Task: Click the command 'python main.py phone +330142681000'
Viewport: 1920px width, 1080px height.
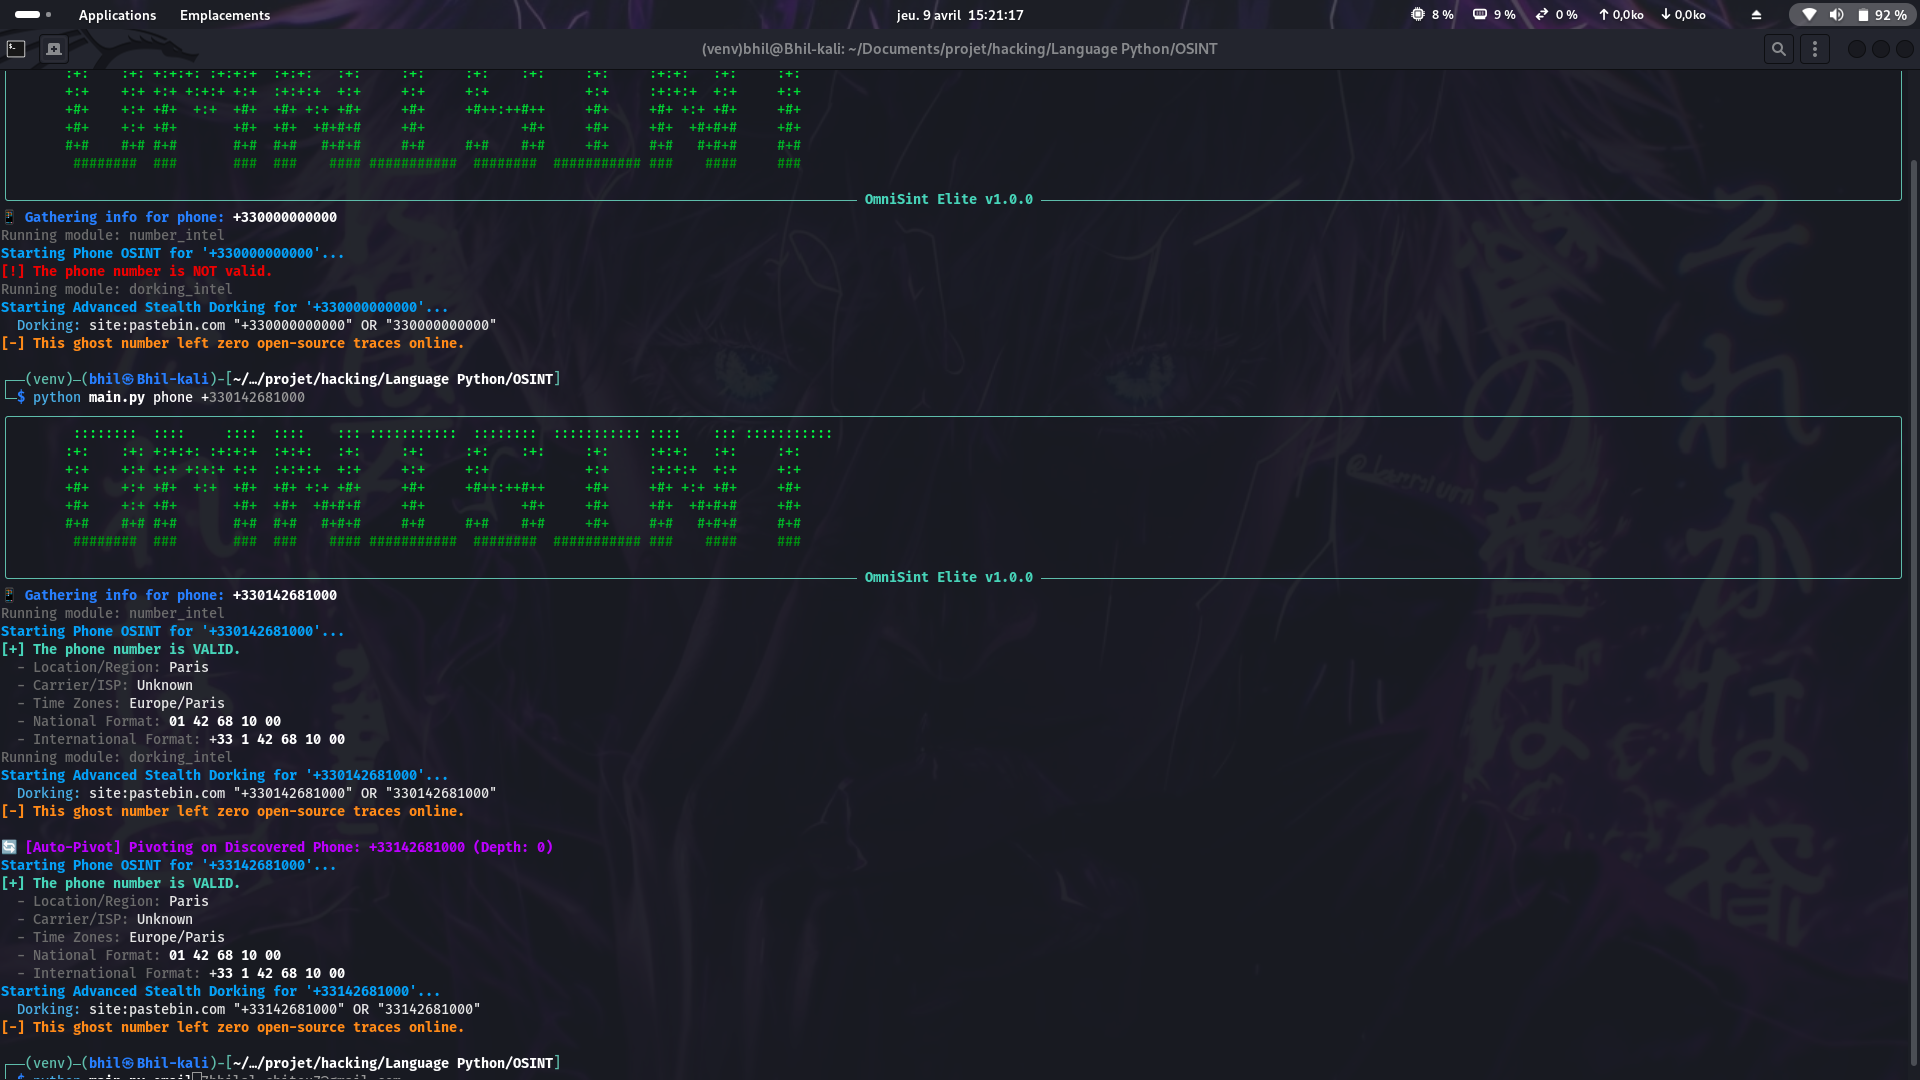Action: point(168,397)
